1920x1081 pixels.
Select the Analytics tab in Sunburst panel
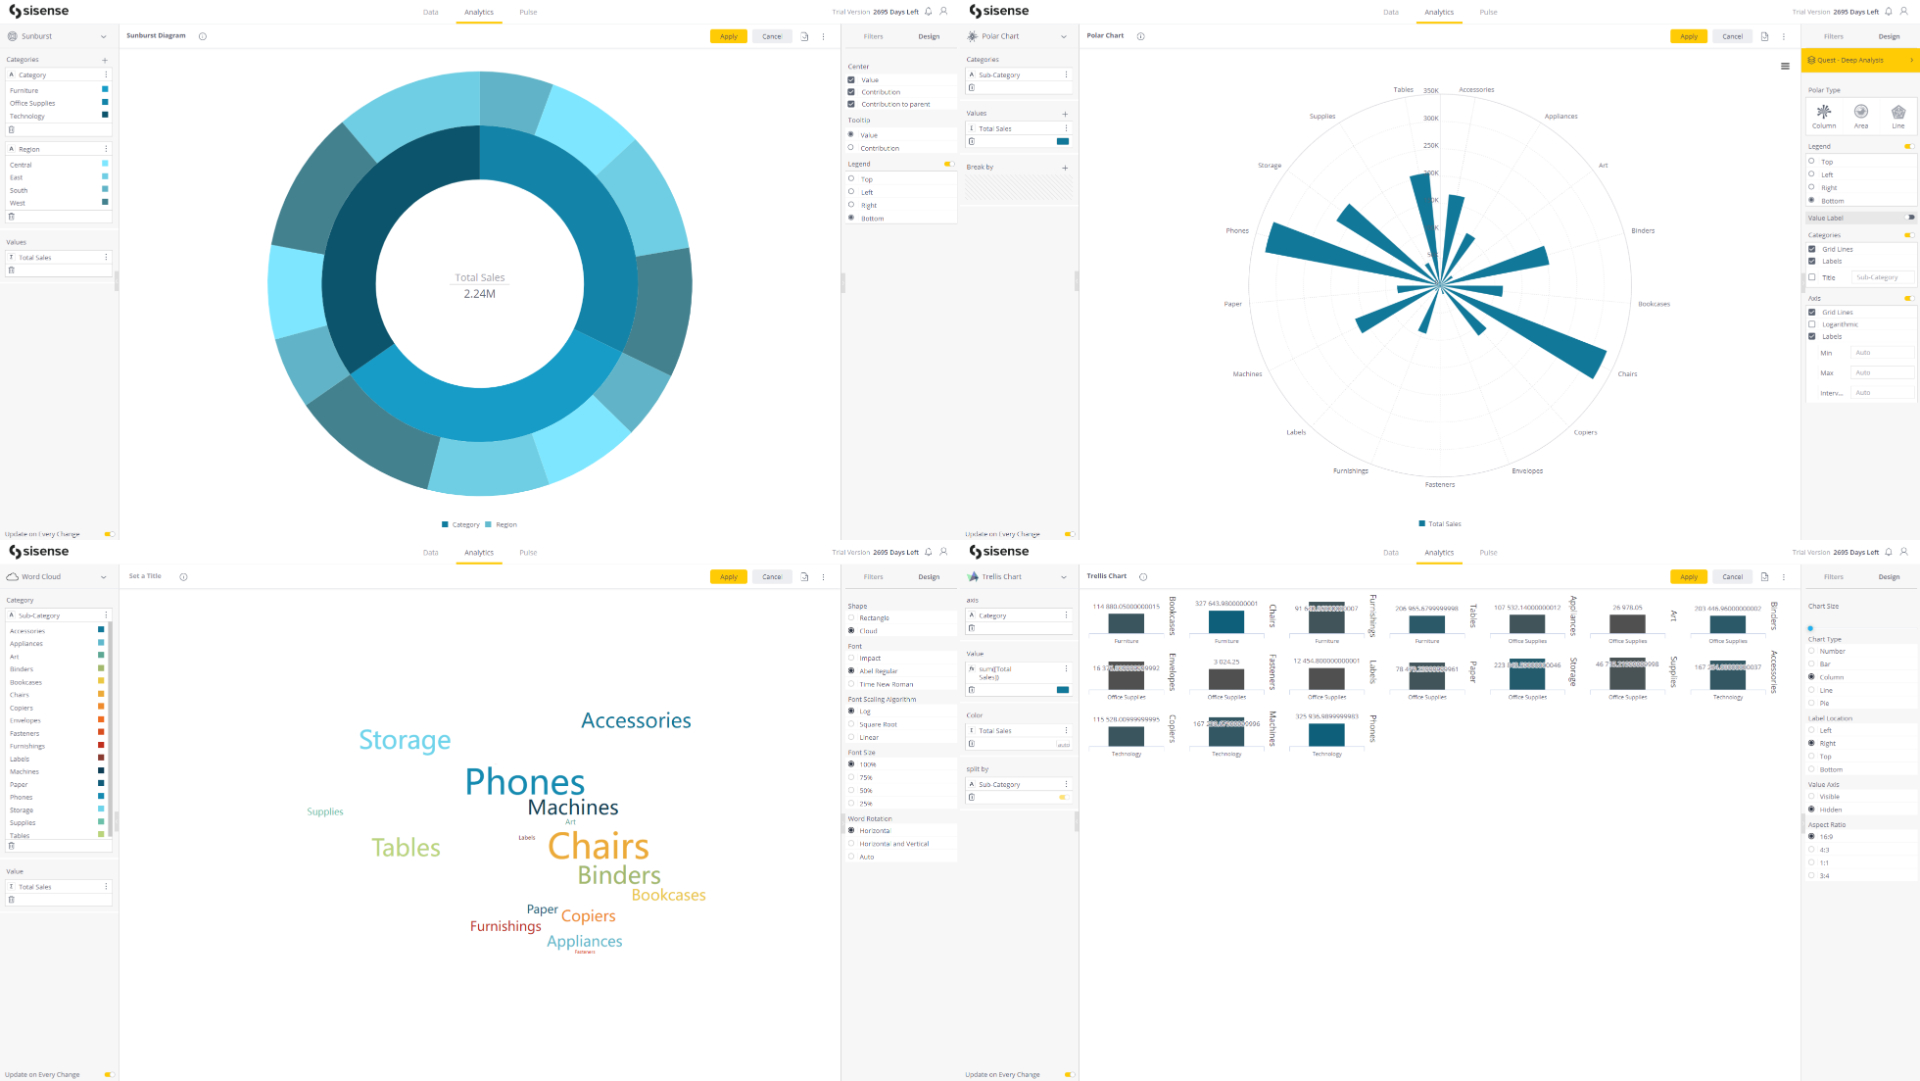tap(476, 12)
